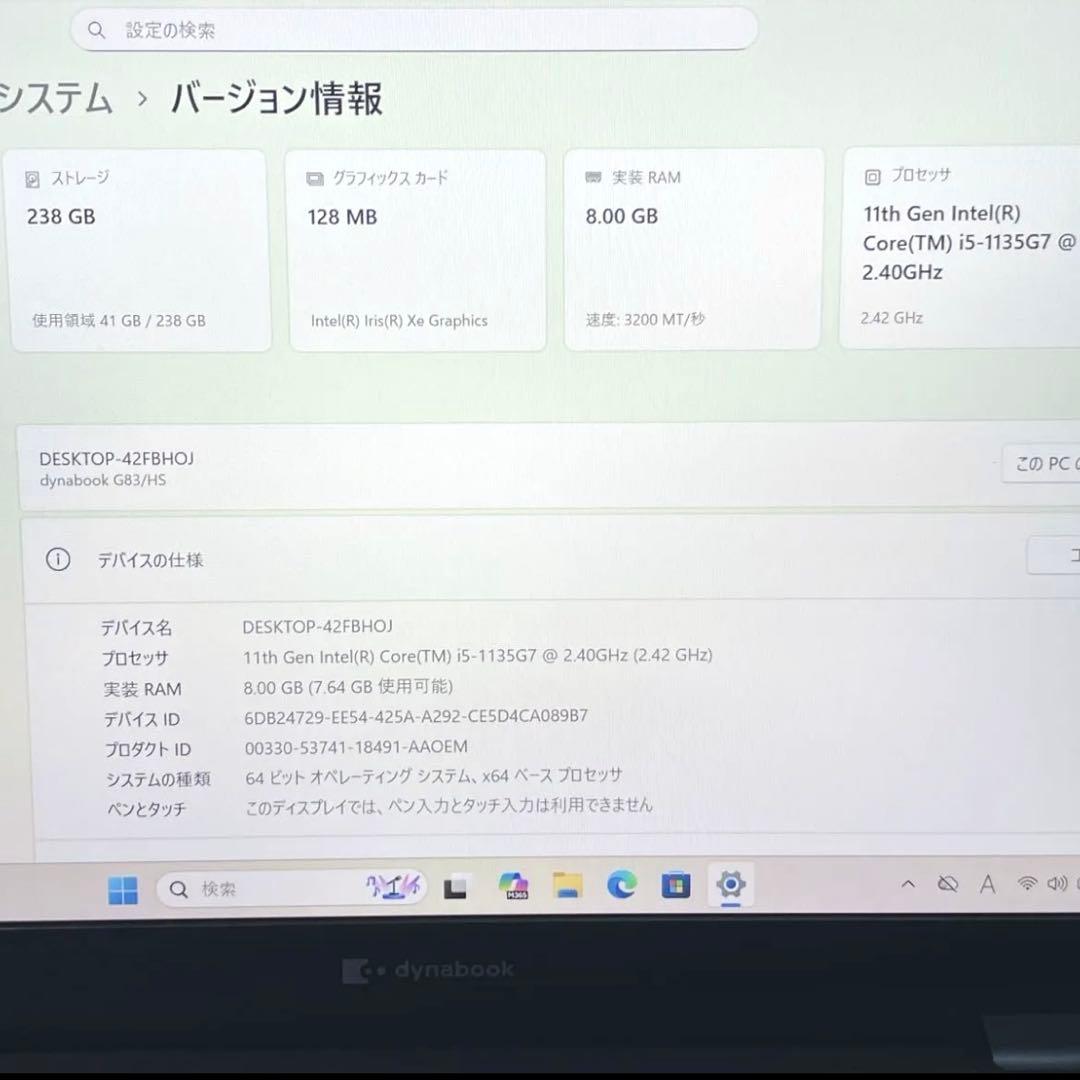Open Windows Settings gear on taskbar
Image resolution: width=1080 pixels, height=1080 pixels.
(x=731, y=886)
